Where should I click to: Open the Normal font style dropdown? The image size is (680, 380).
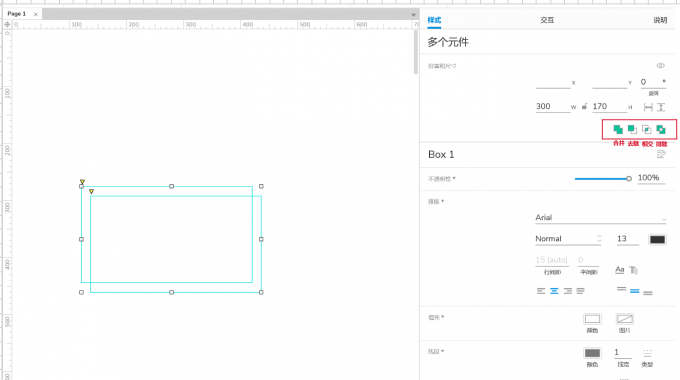568,239
